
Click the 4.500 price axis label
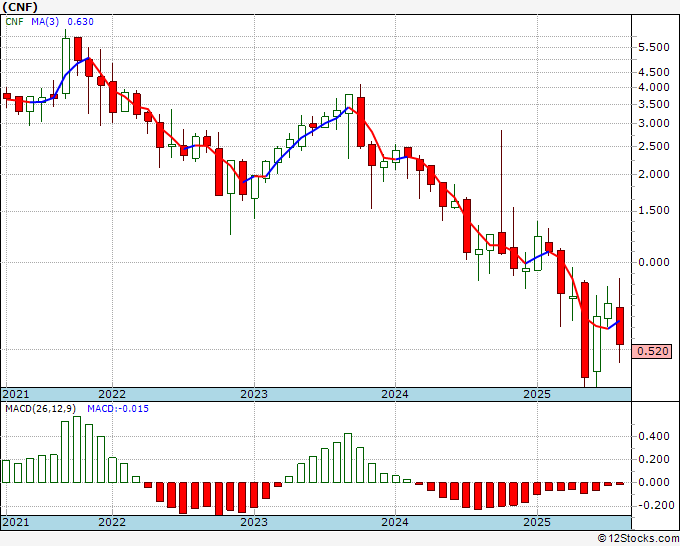(654, 72)
